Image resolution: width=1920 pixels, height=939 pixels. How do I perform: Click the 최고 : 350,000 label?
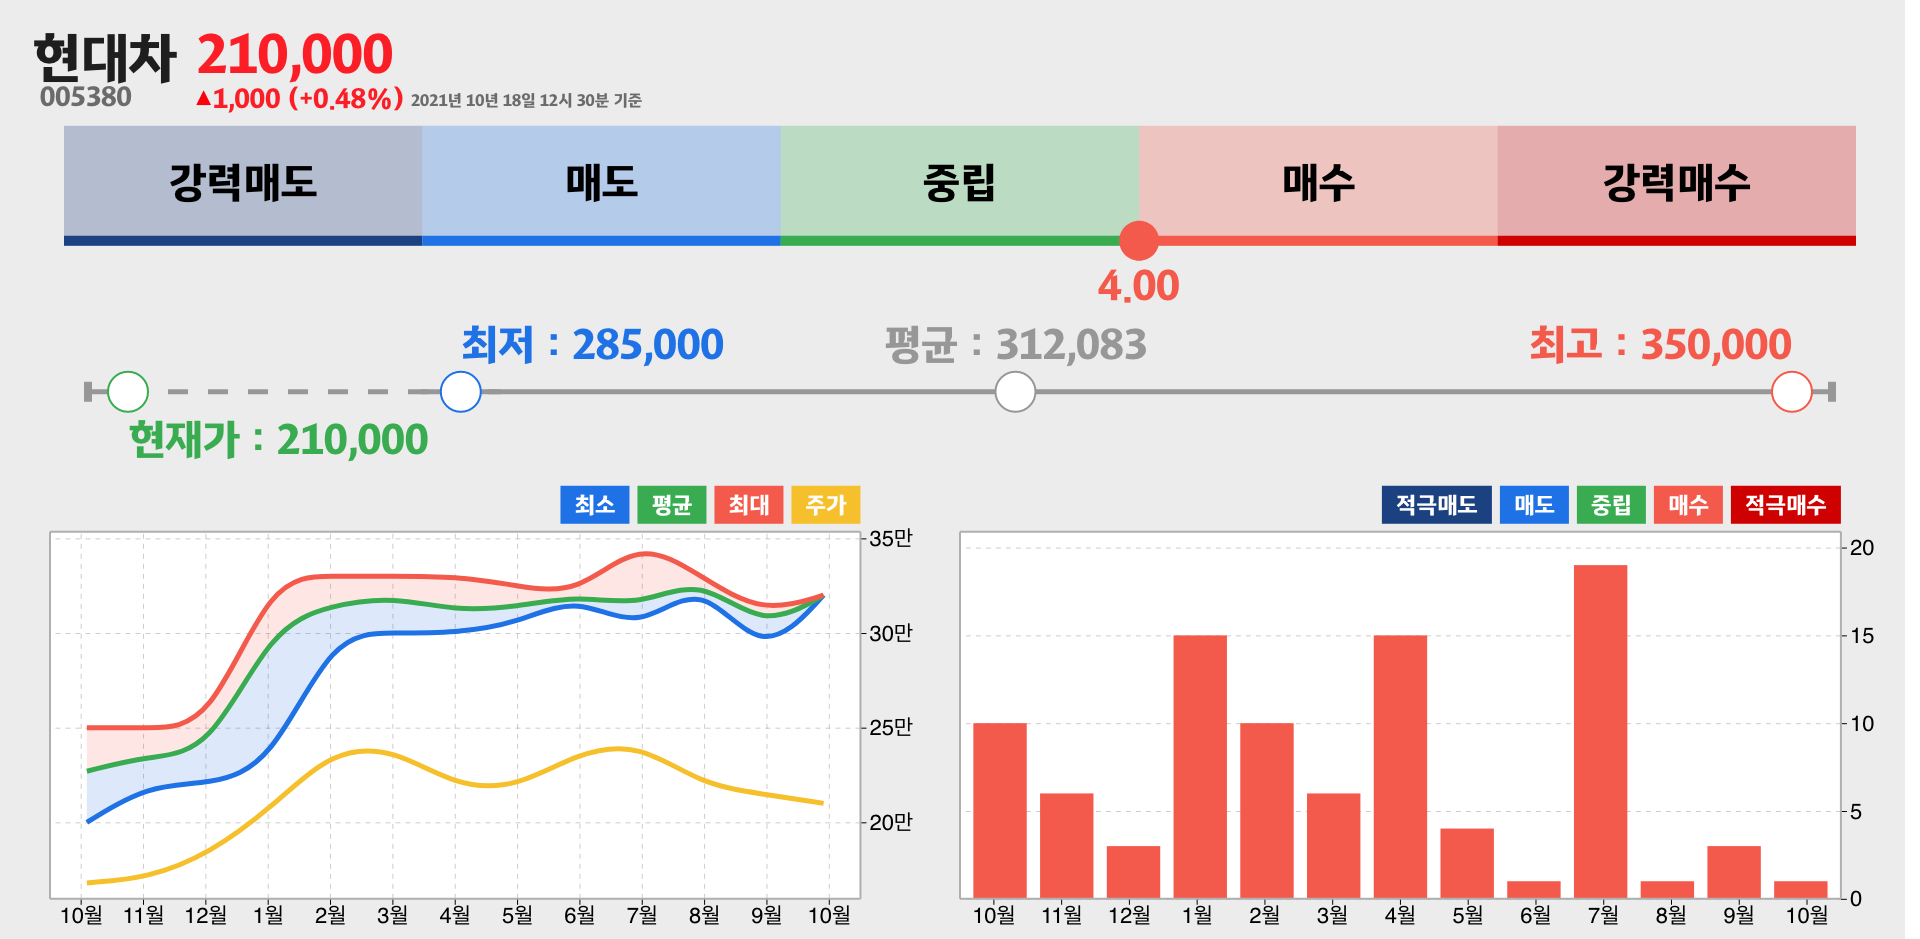1660,344
